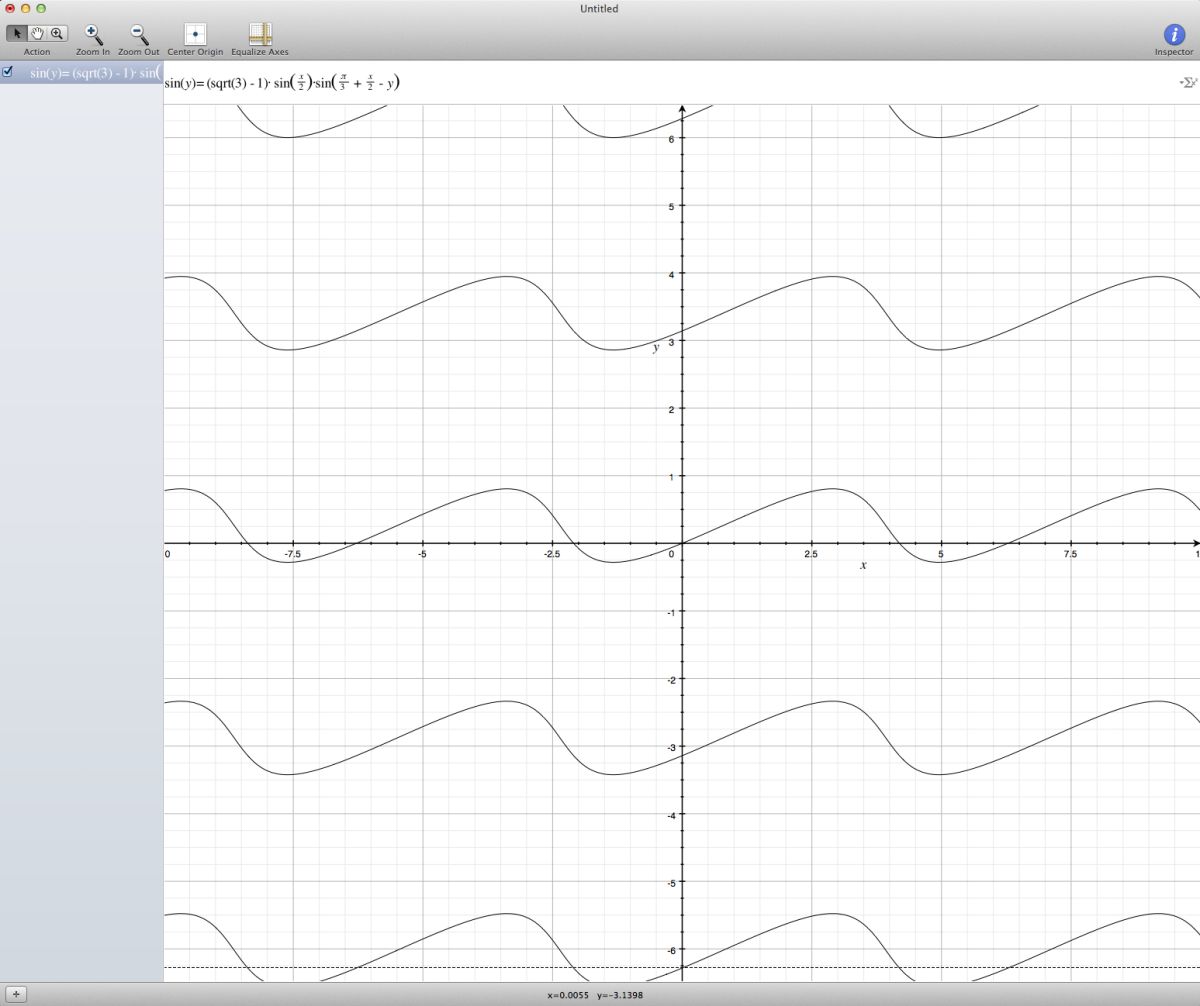This screenshot has height=1006, width=1200.
Task: Click the Untitled window title
Action: pyautogui.click(x=599, y=9)
